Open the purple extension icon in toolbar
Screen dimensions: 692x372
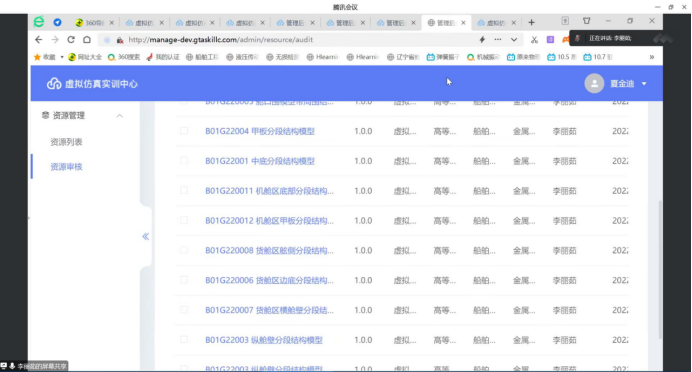(550, 40)
